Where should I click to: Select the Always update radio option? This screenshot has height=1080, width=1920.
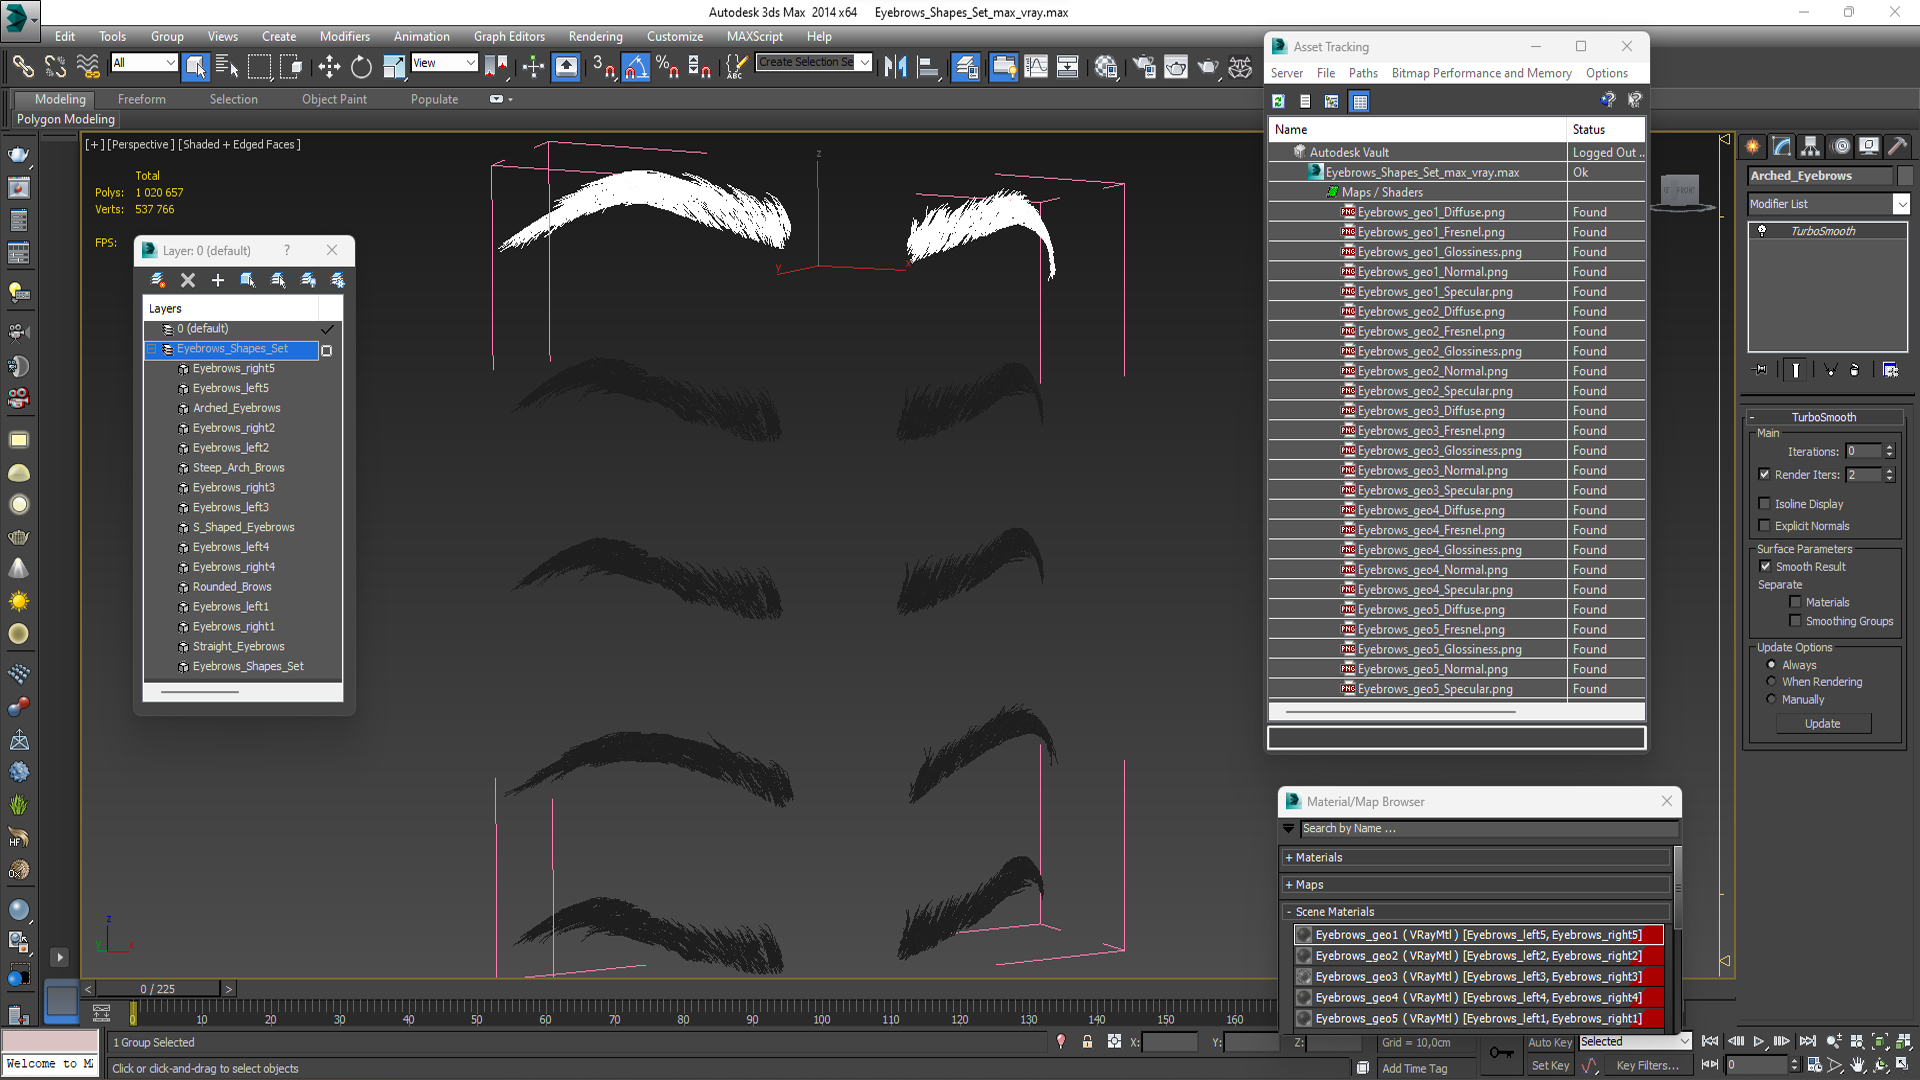pyautogui.click(x=1771, y=665)
